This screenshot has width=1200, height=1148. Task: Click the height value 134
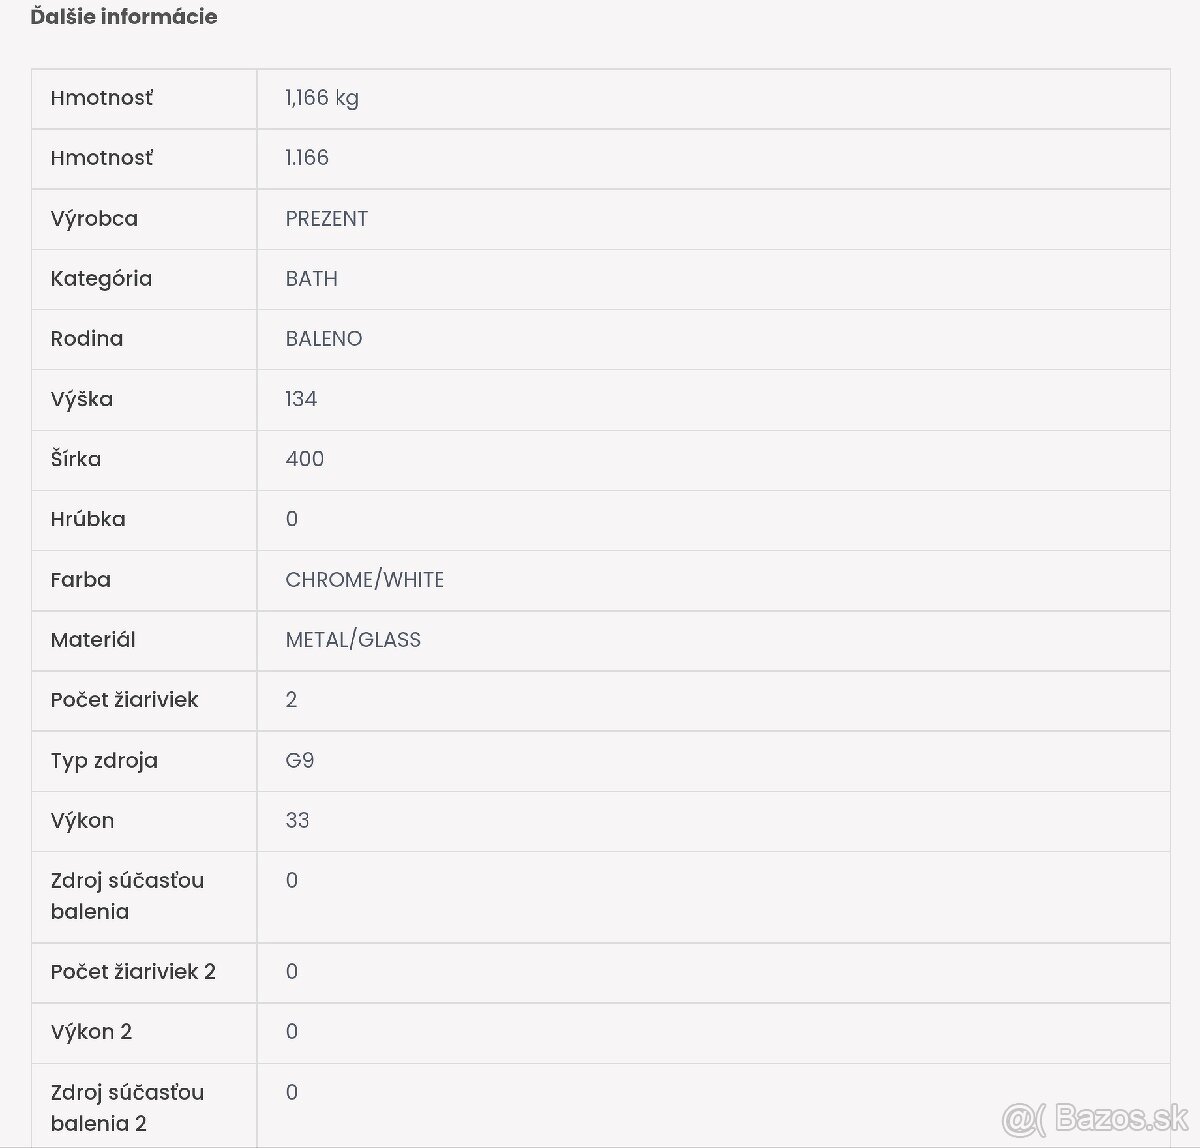[300, 399]
